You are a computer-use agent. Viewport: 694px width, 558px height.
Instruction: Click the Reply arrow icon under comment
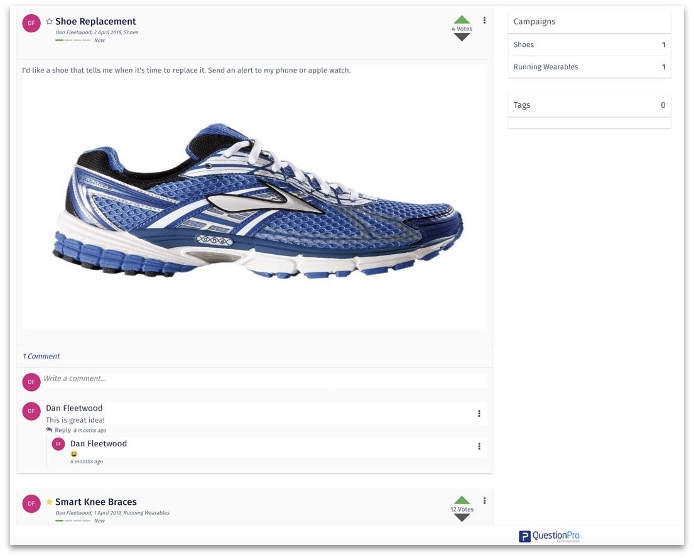pyautogui.click(x=49, y=430)
